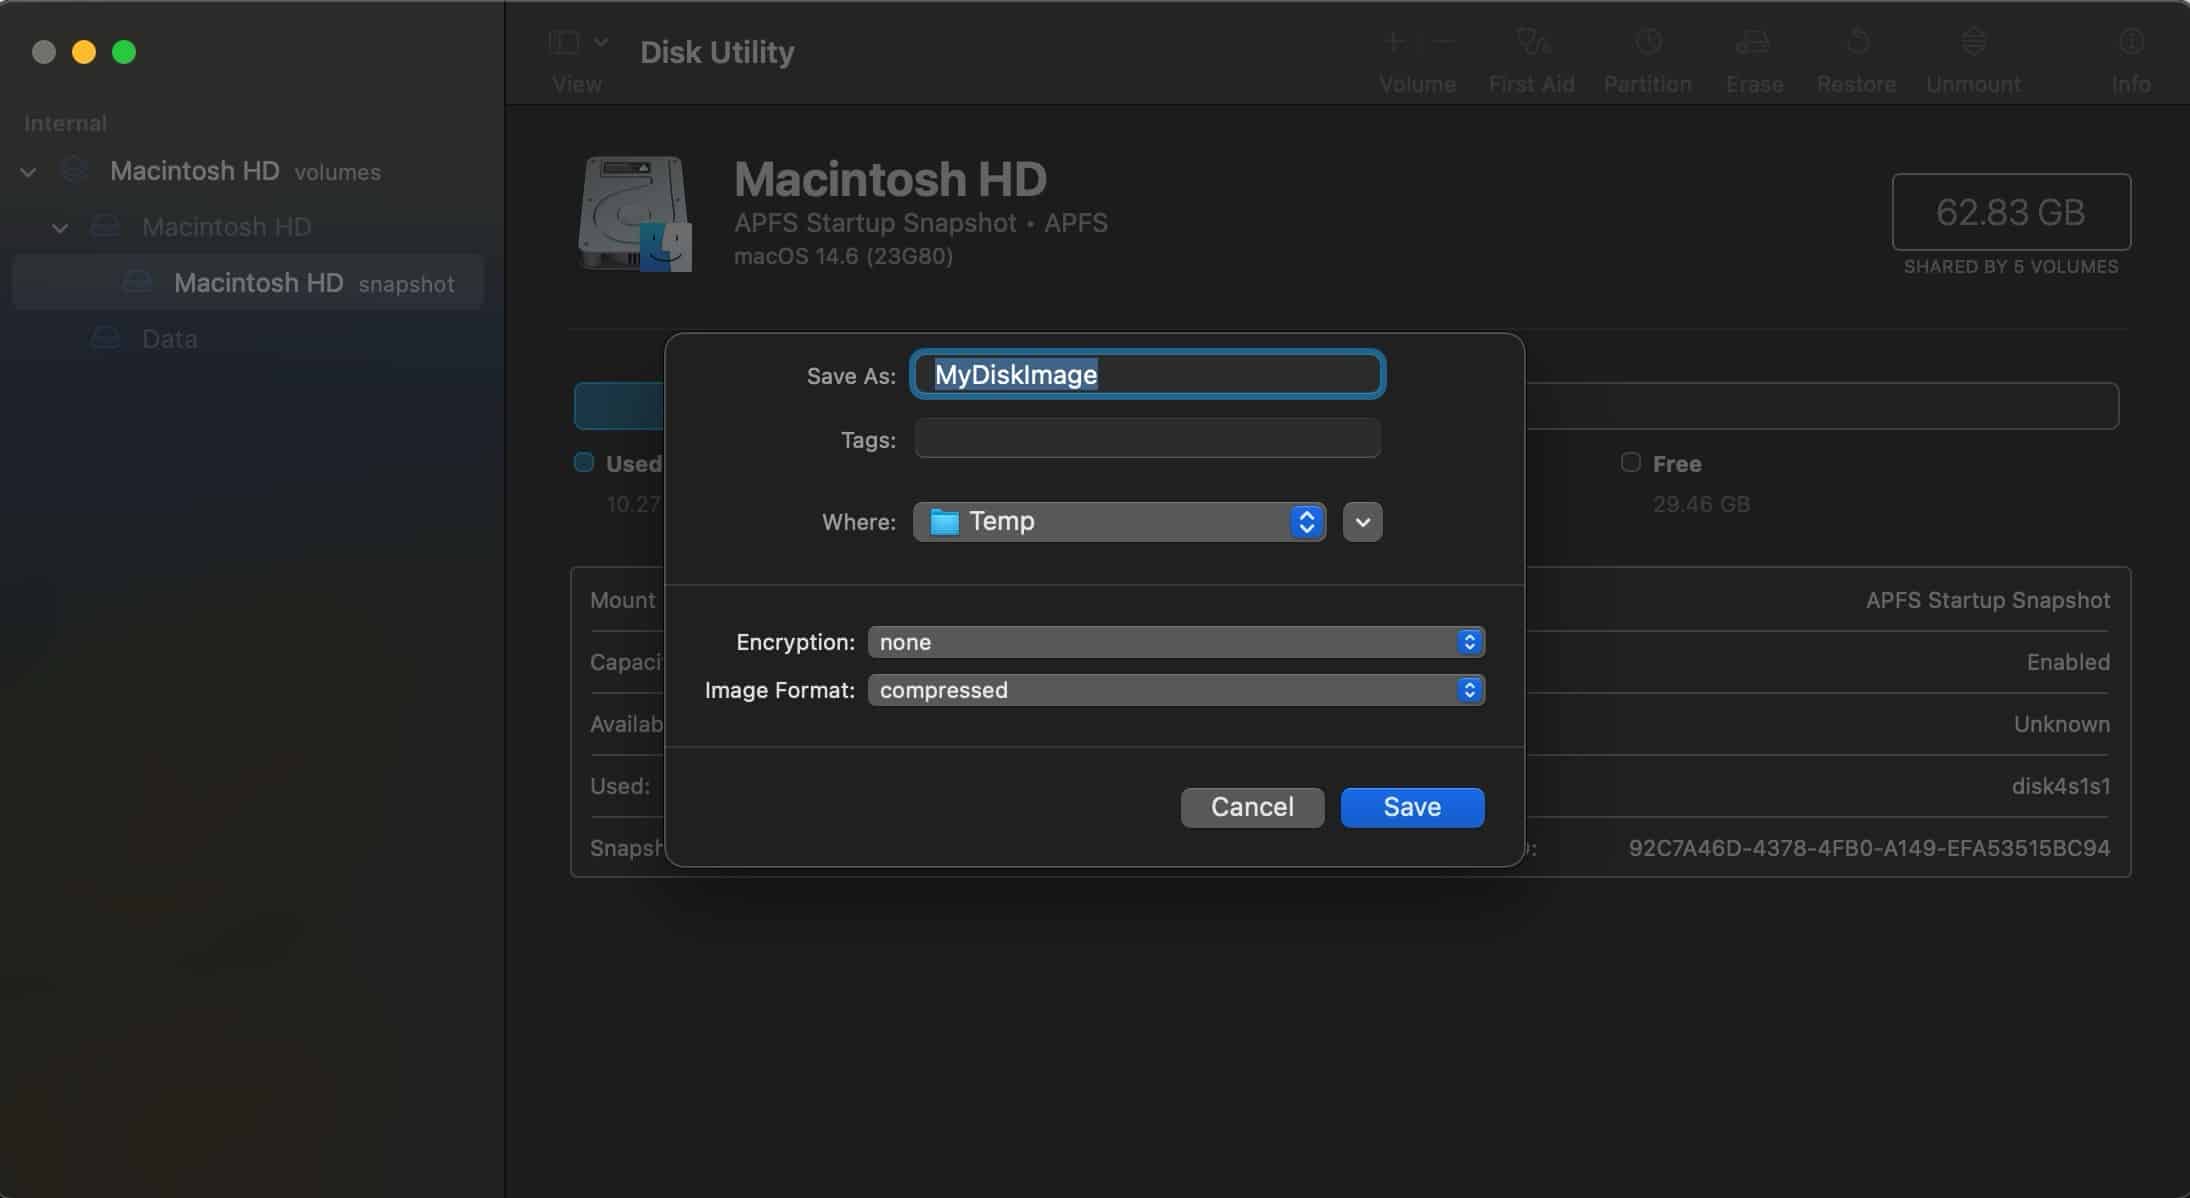Click the 29.46 GB free value

1701,504
